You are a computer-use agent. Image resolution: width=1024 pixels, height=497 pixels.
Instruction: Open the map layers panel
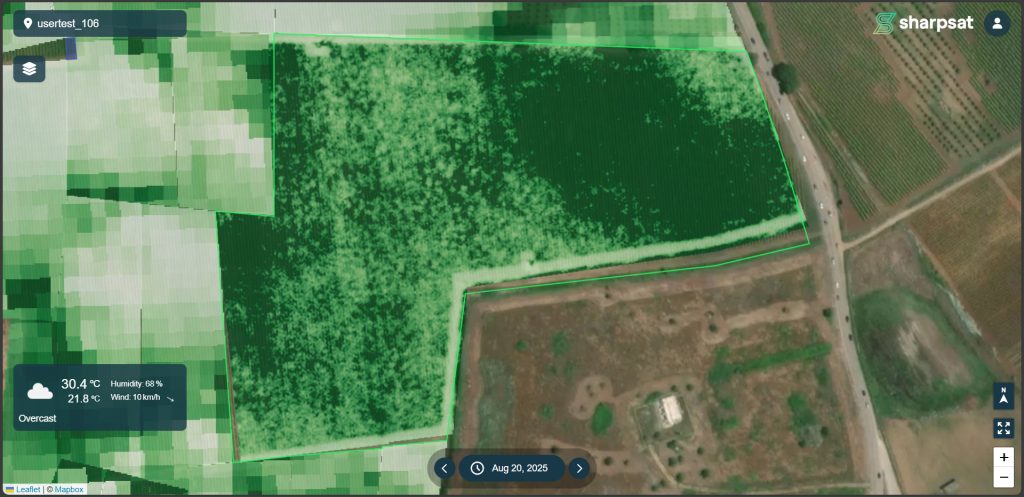pos(29,69)
